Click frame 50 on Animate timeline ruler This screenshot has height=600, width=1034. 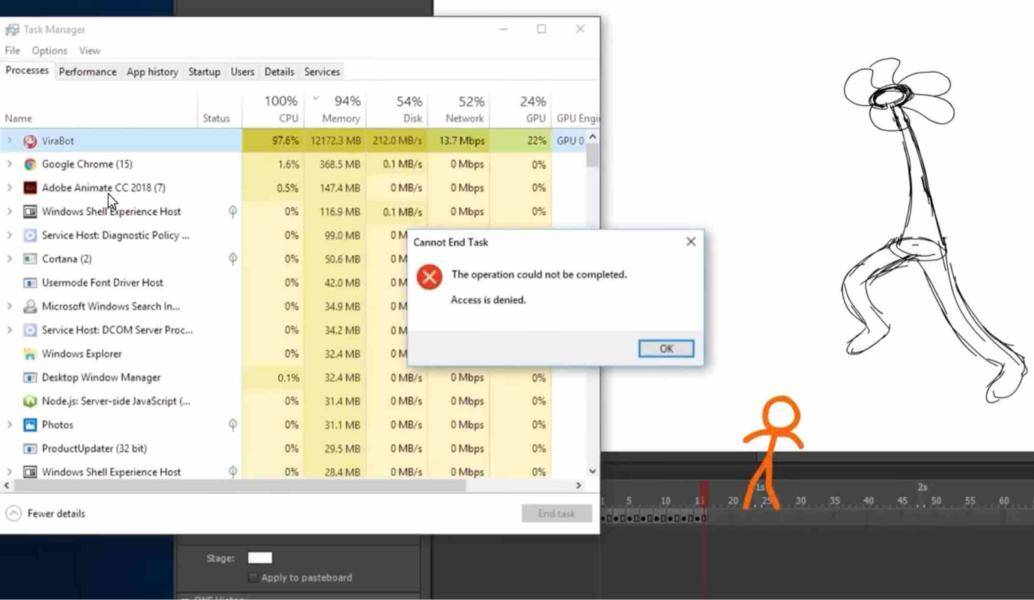(x=936, y=501)
